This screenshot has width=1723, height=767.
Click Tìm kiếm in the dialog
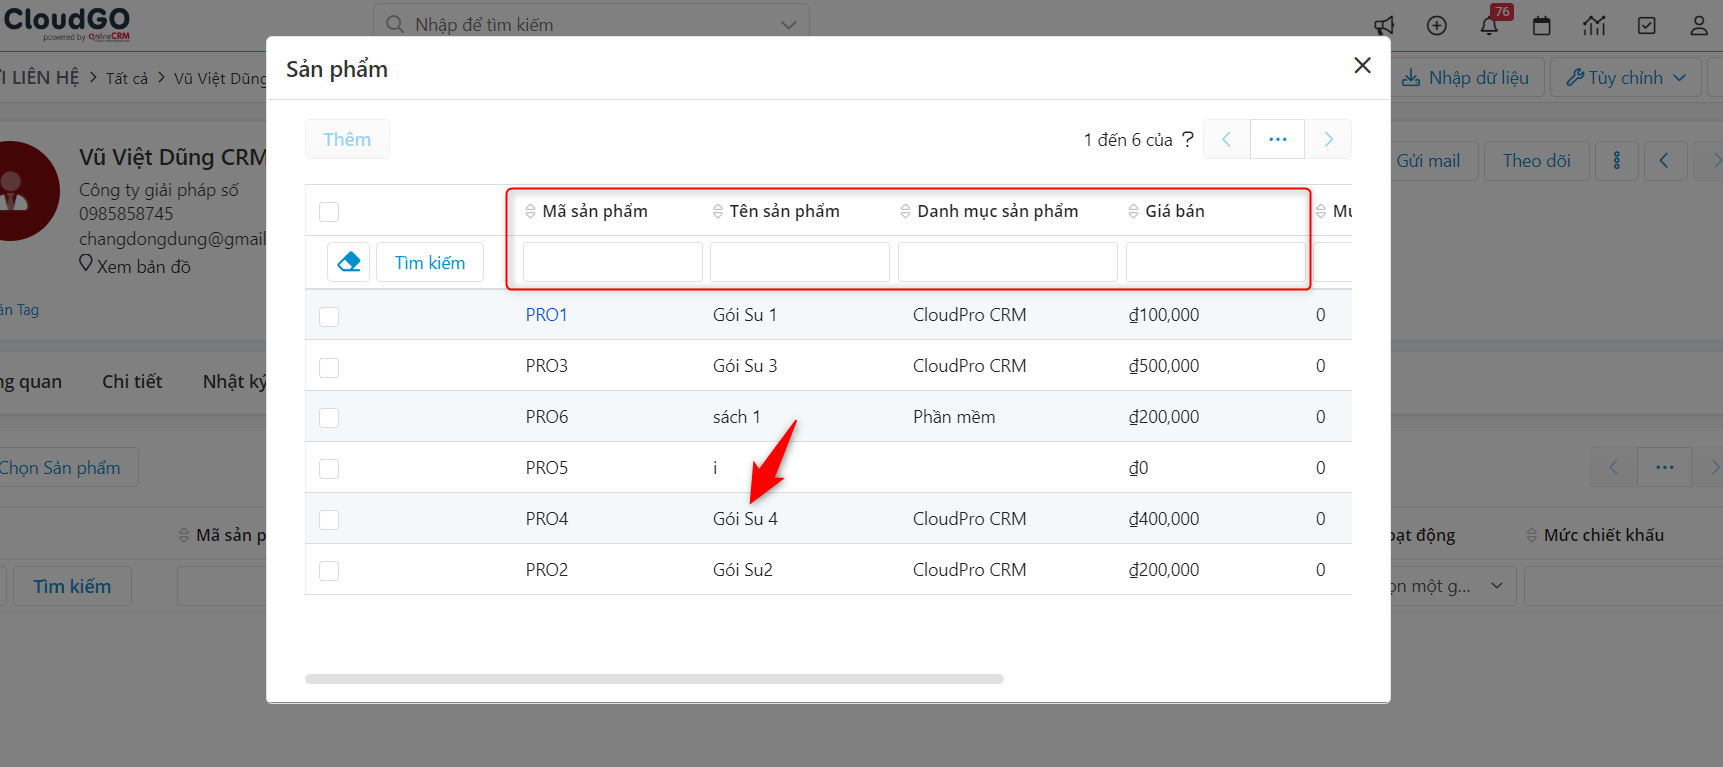pos(430,262)
